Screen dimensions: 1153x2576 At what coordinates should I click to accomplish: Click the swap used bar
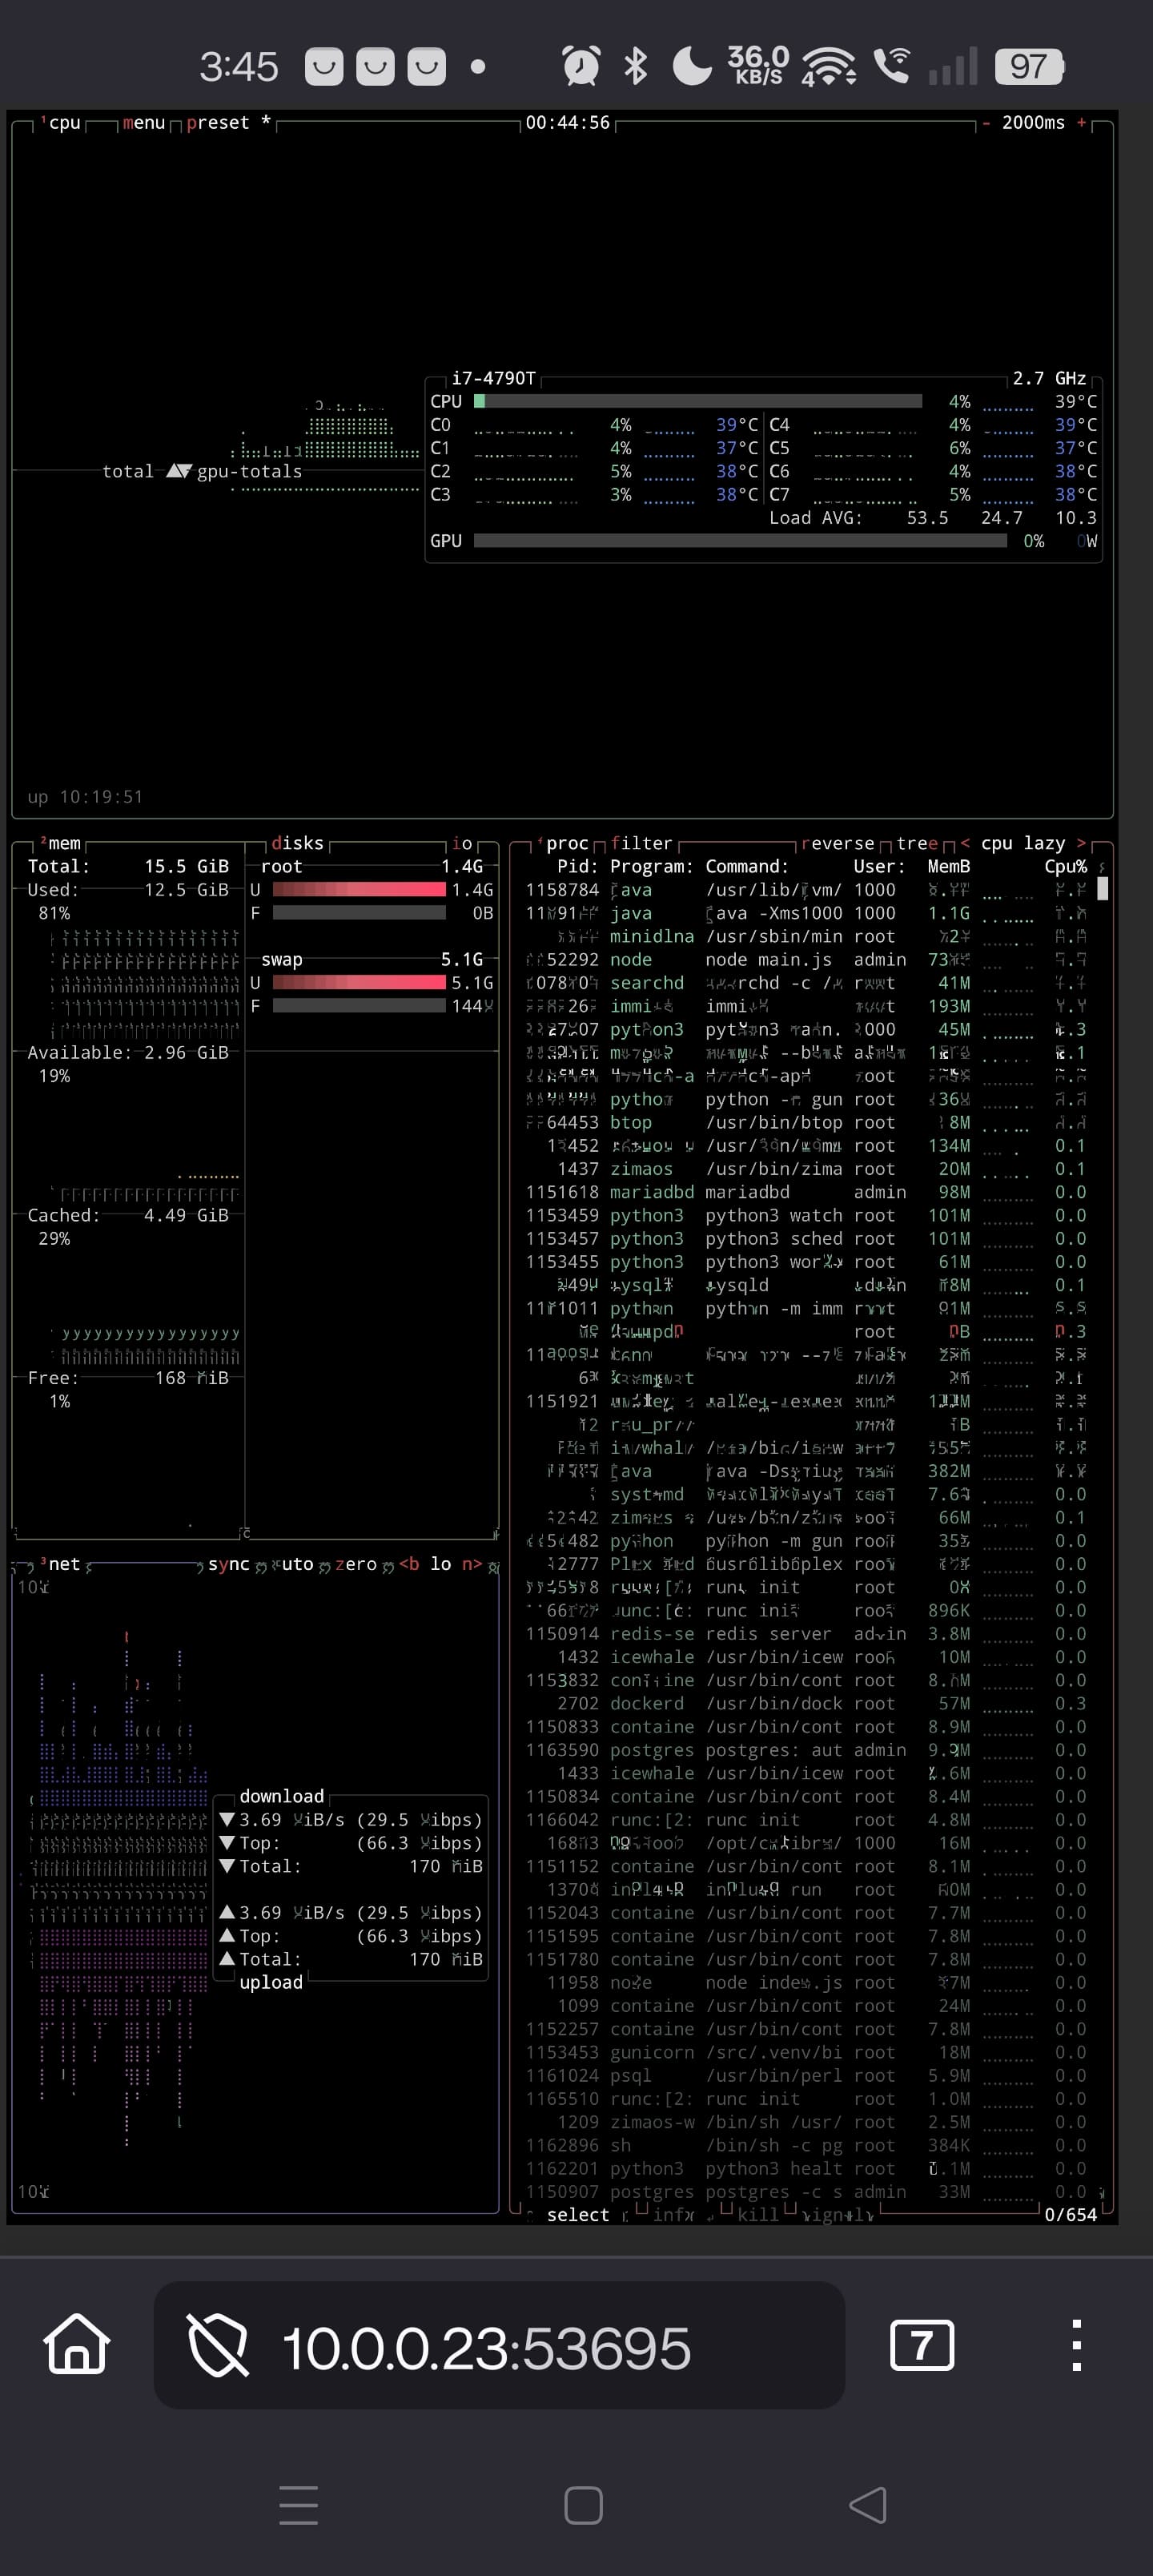(359, 982)
